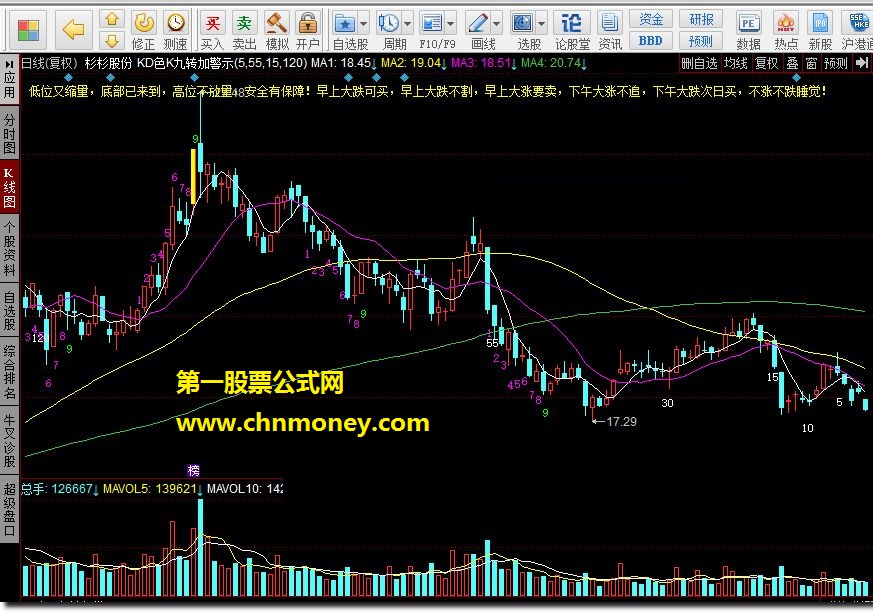Click the yellow highlighted candle bar
Viewport: 873px width, 613px height.
[x=193, y=176]
